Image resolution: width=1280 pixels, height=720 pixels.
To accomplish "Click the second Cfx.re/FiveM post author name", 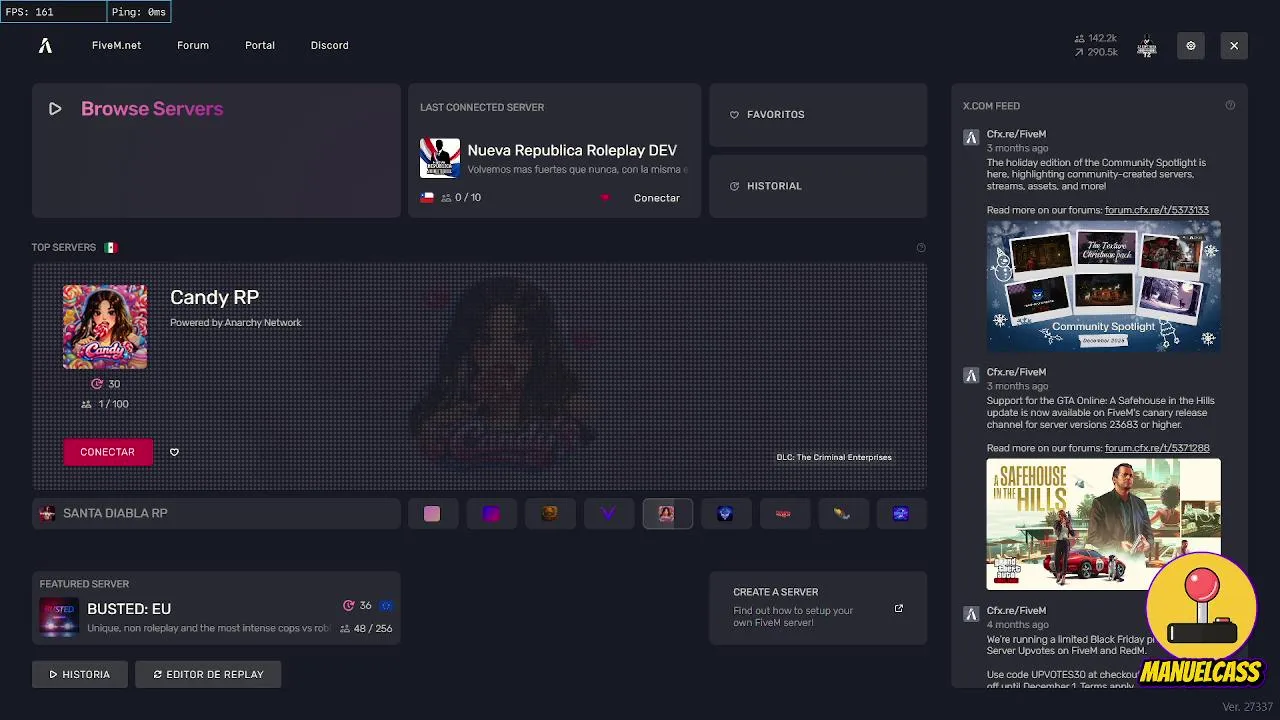I will (1016, 372).
